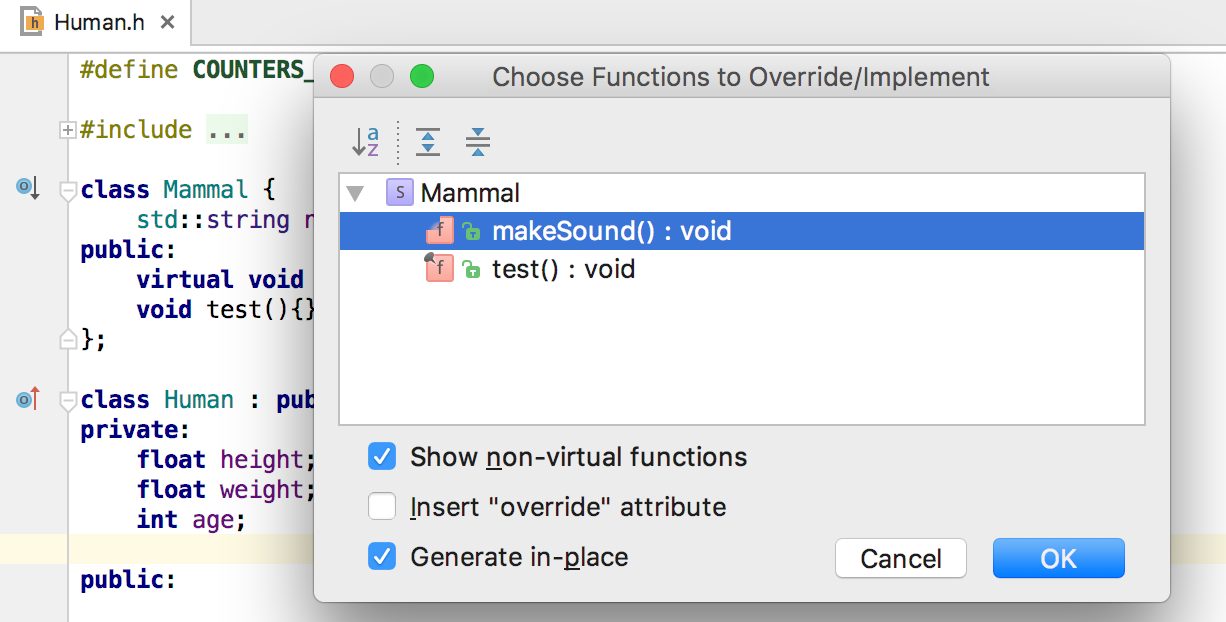Image resolution: width=1226 pixels, height=622 pixels.
Task: Dismiss the dialog with Cancel
Action: (x=901, y=558)
